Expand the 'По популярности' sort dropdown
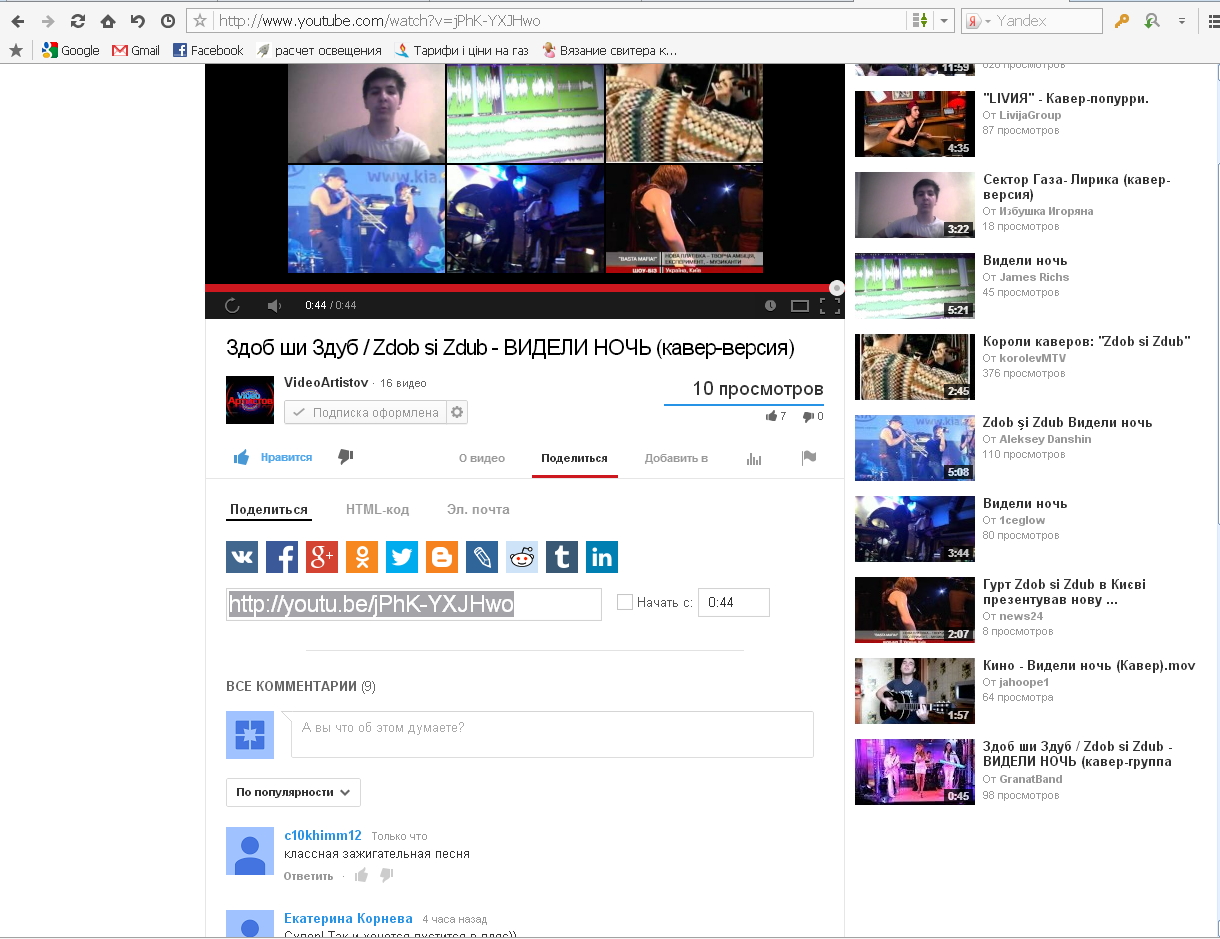The height and width of the screenshot is (939, 1220). click(x=293, y=792)
